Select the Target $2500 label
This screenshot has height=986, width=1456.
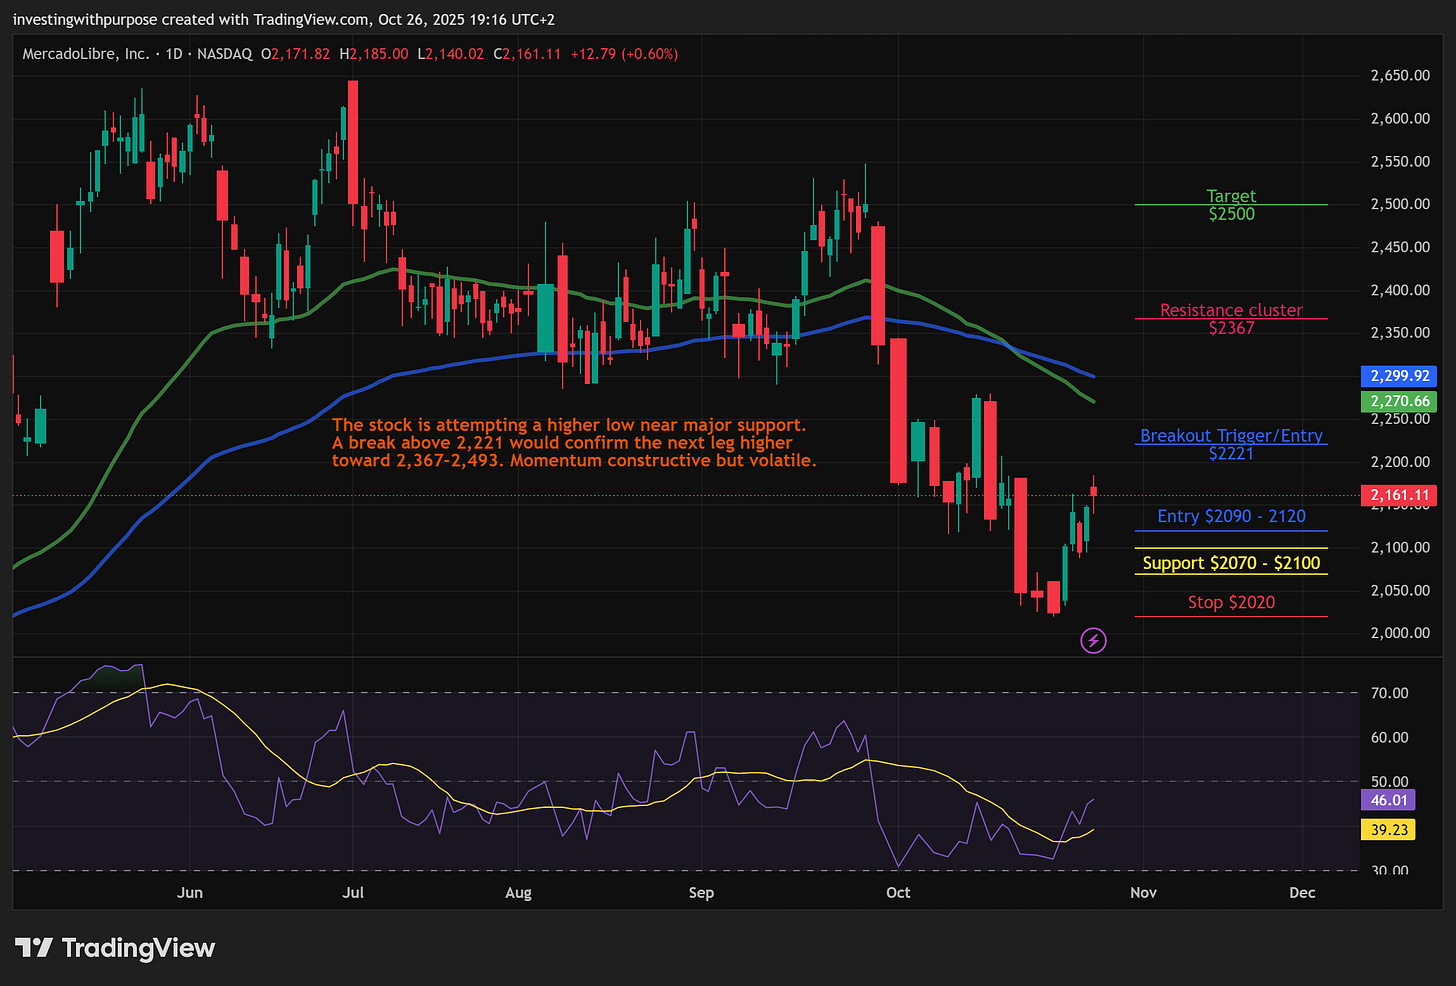(x=1231, y=205)
